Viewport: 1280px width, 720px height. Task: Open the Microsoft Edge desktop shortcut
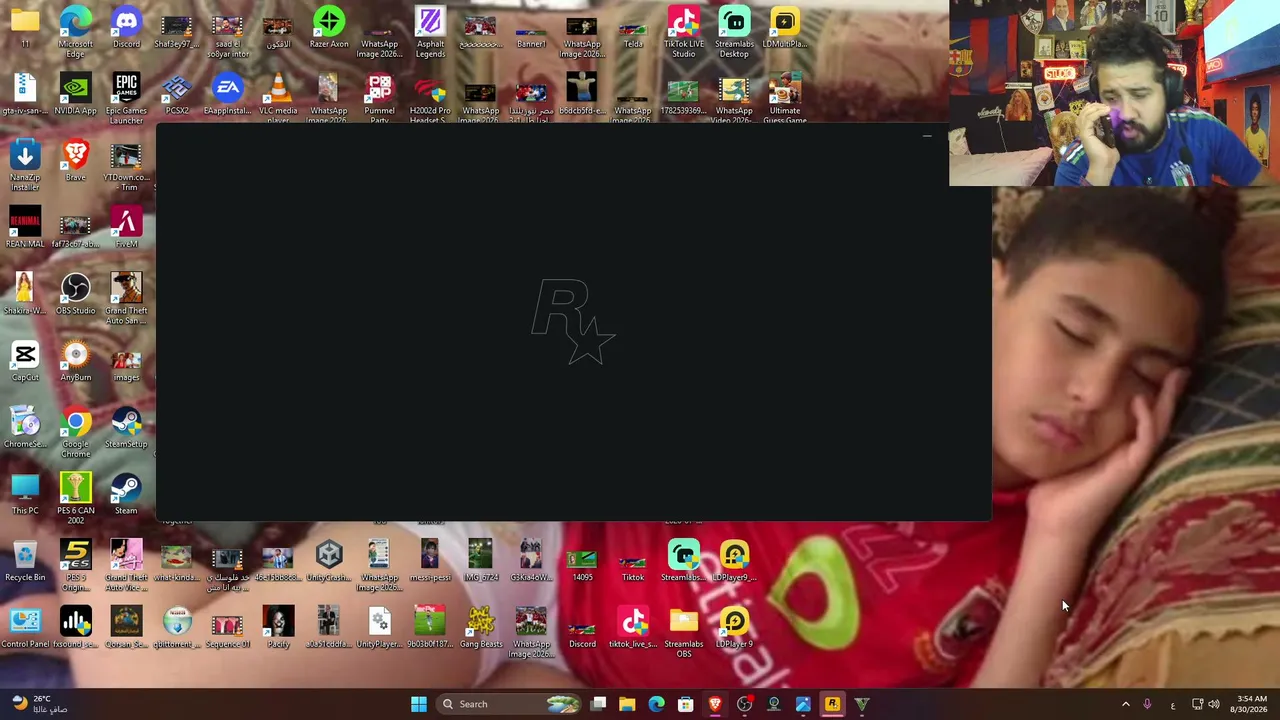[75, 30]
